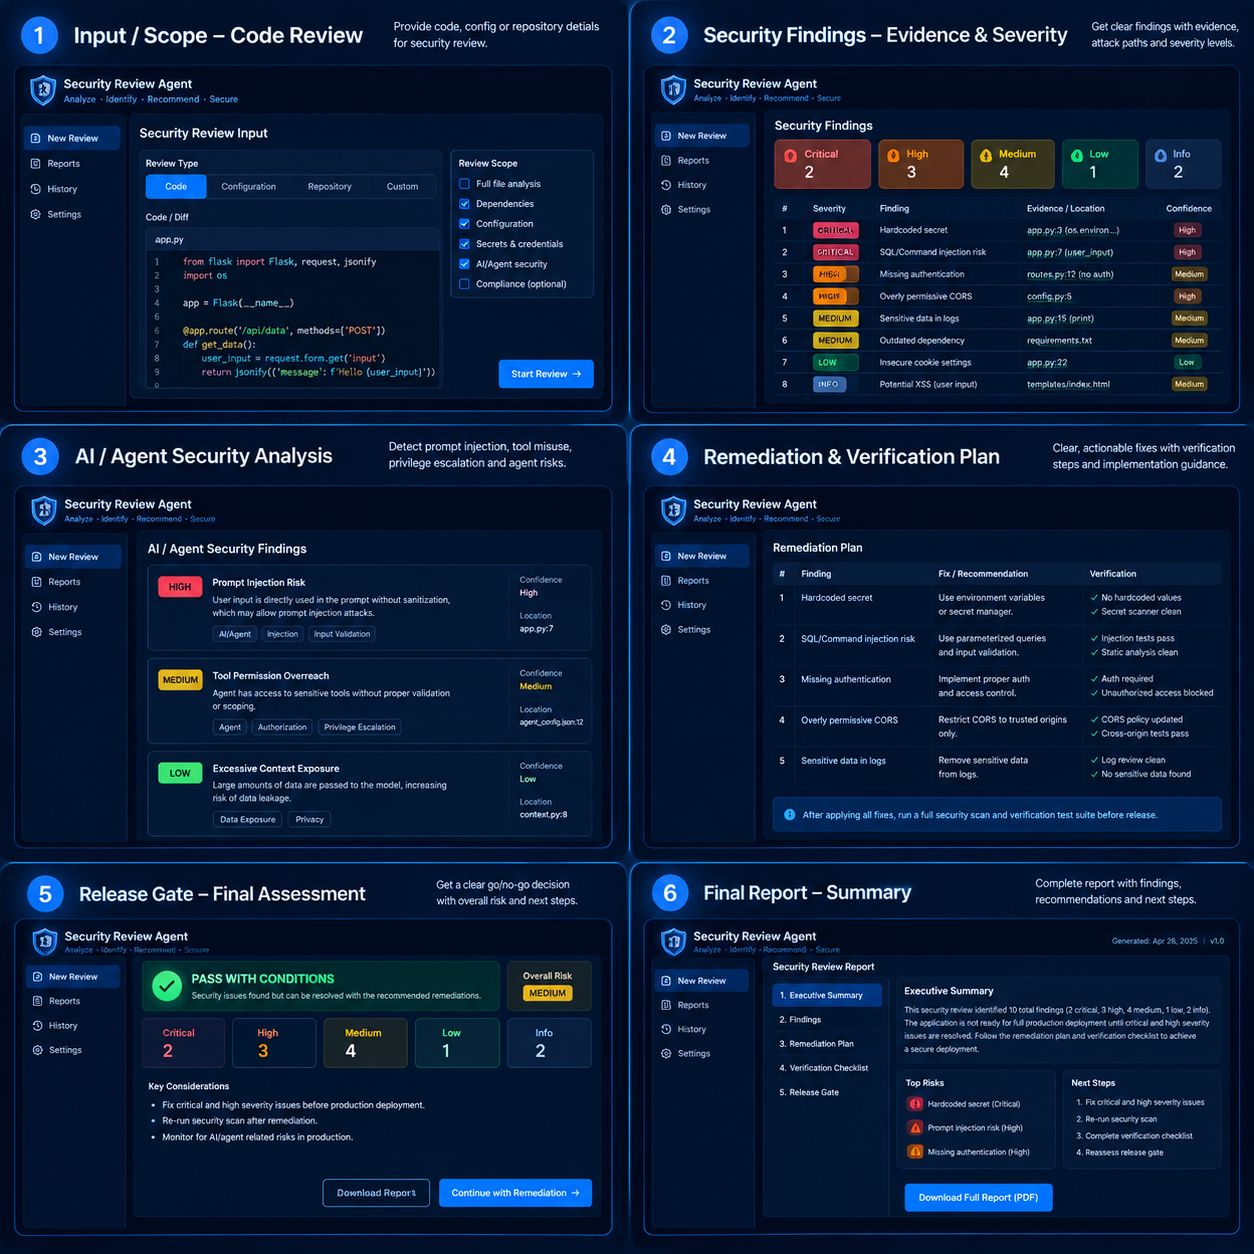Click Reports icon in Code Review input panel
Image resolution: width=1254 pixels, height=1254 pixels.
(36, 163)
